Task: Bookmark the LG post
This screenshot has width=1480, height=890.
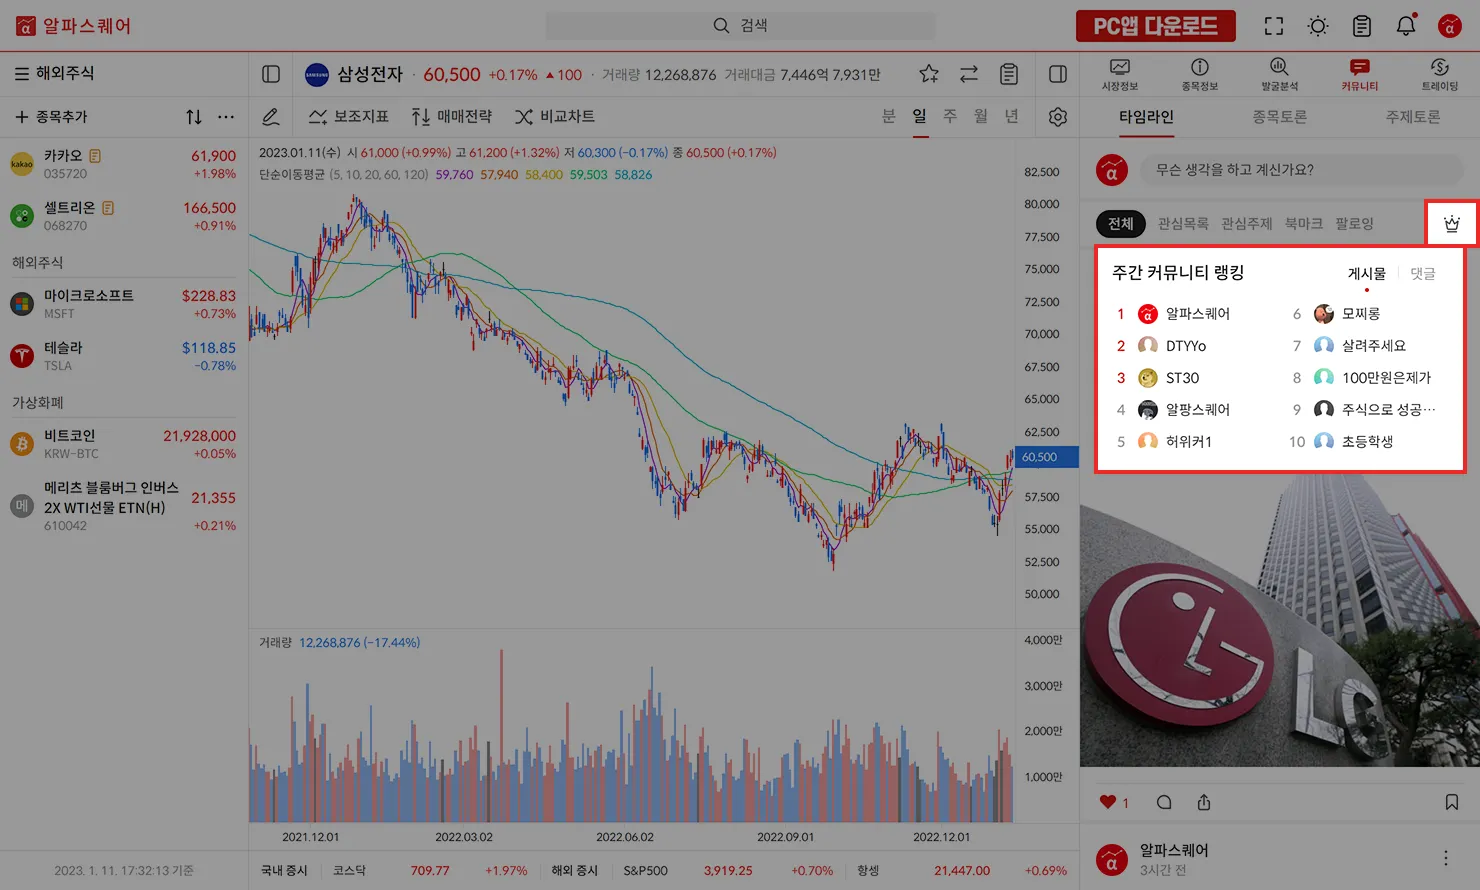Action: 1452,802
